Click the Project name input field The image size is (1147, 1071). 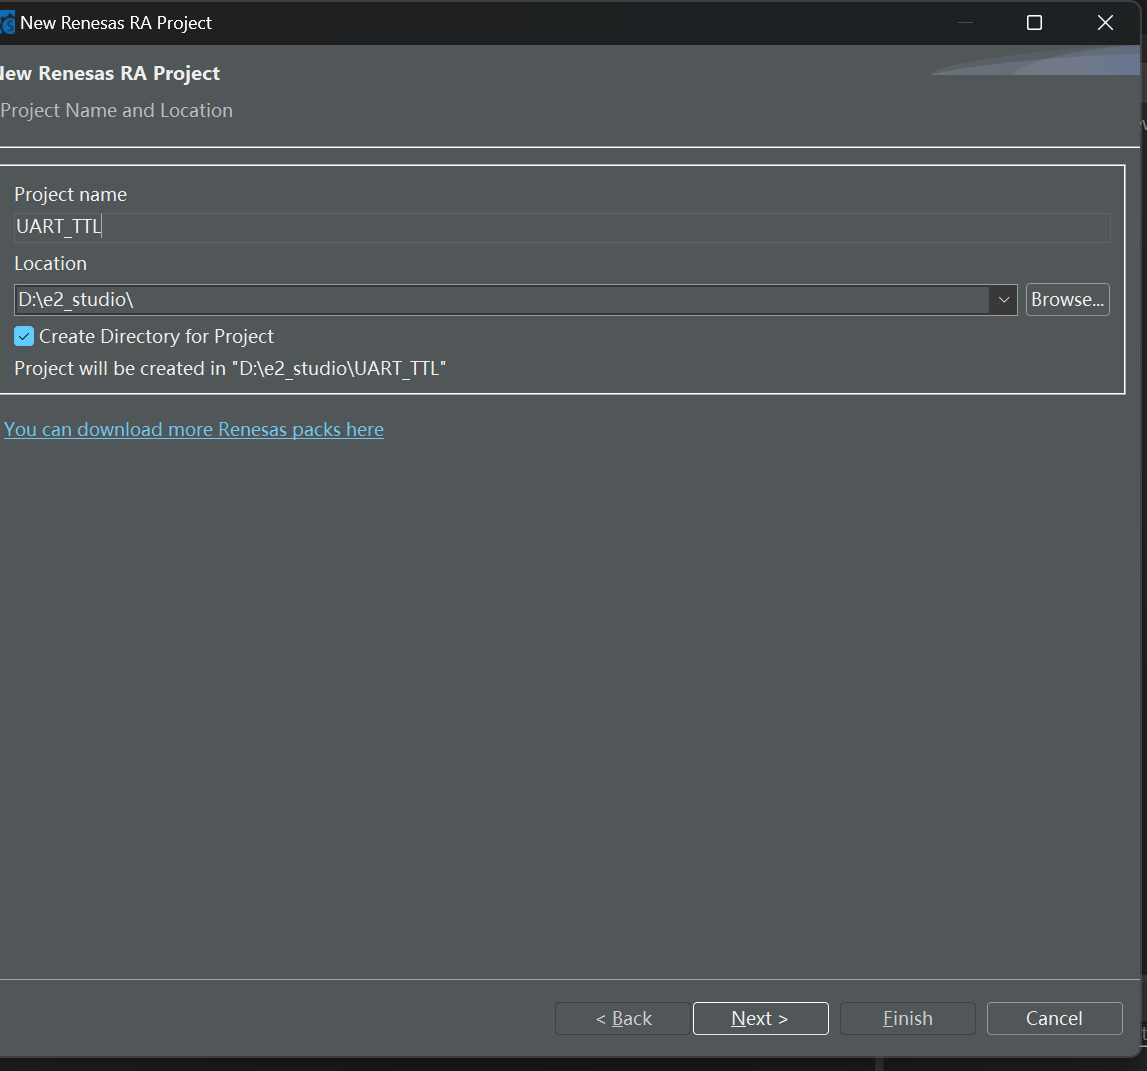[562, 228]
